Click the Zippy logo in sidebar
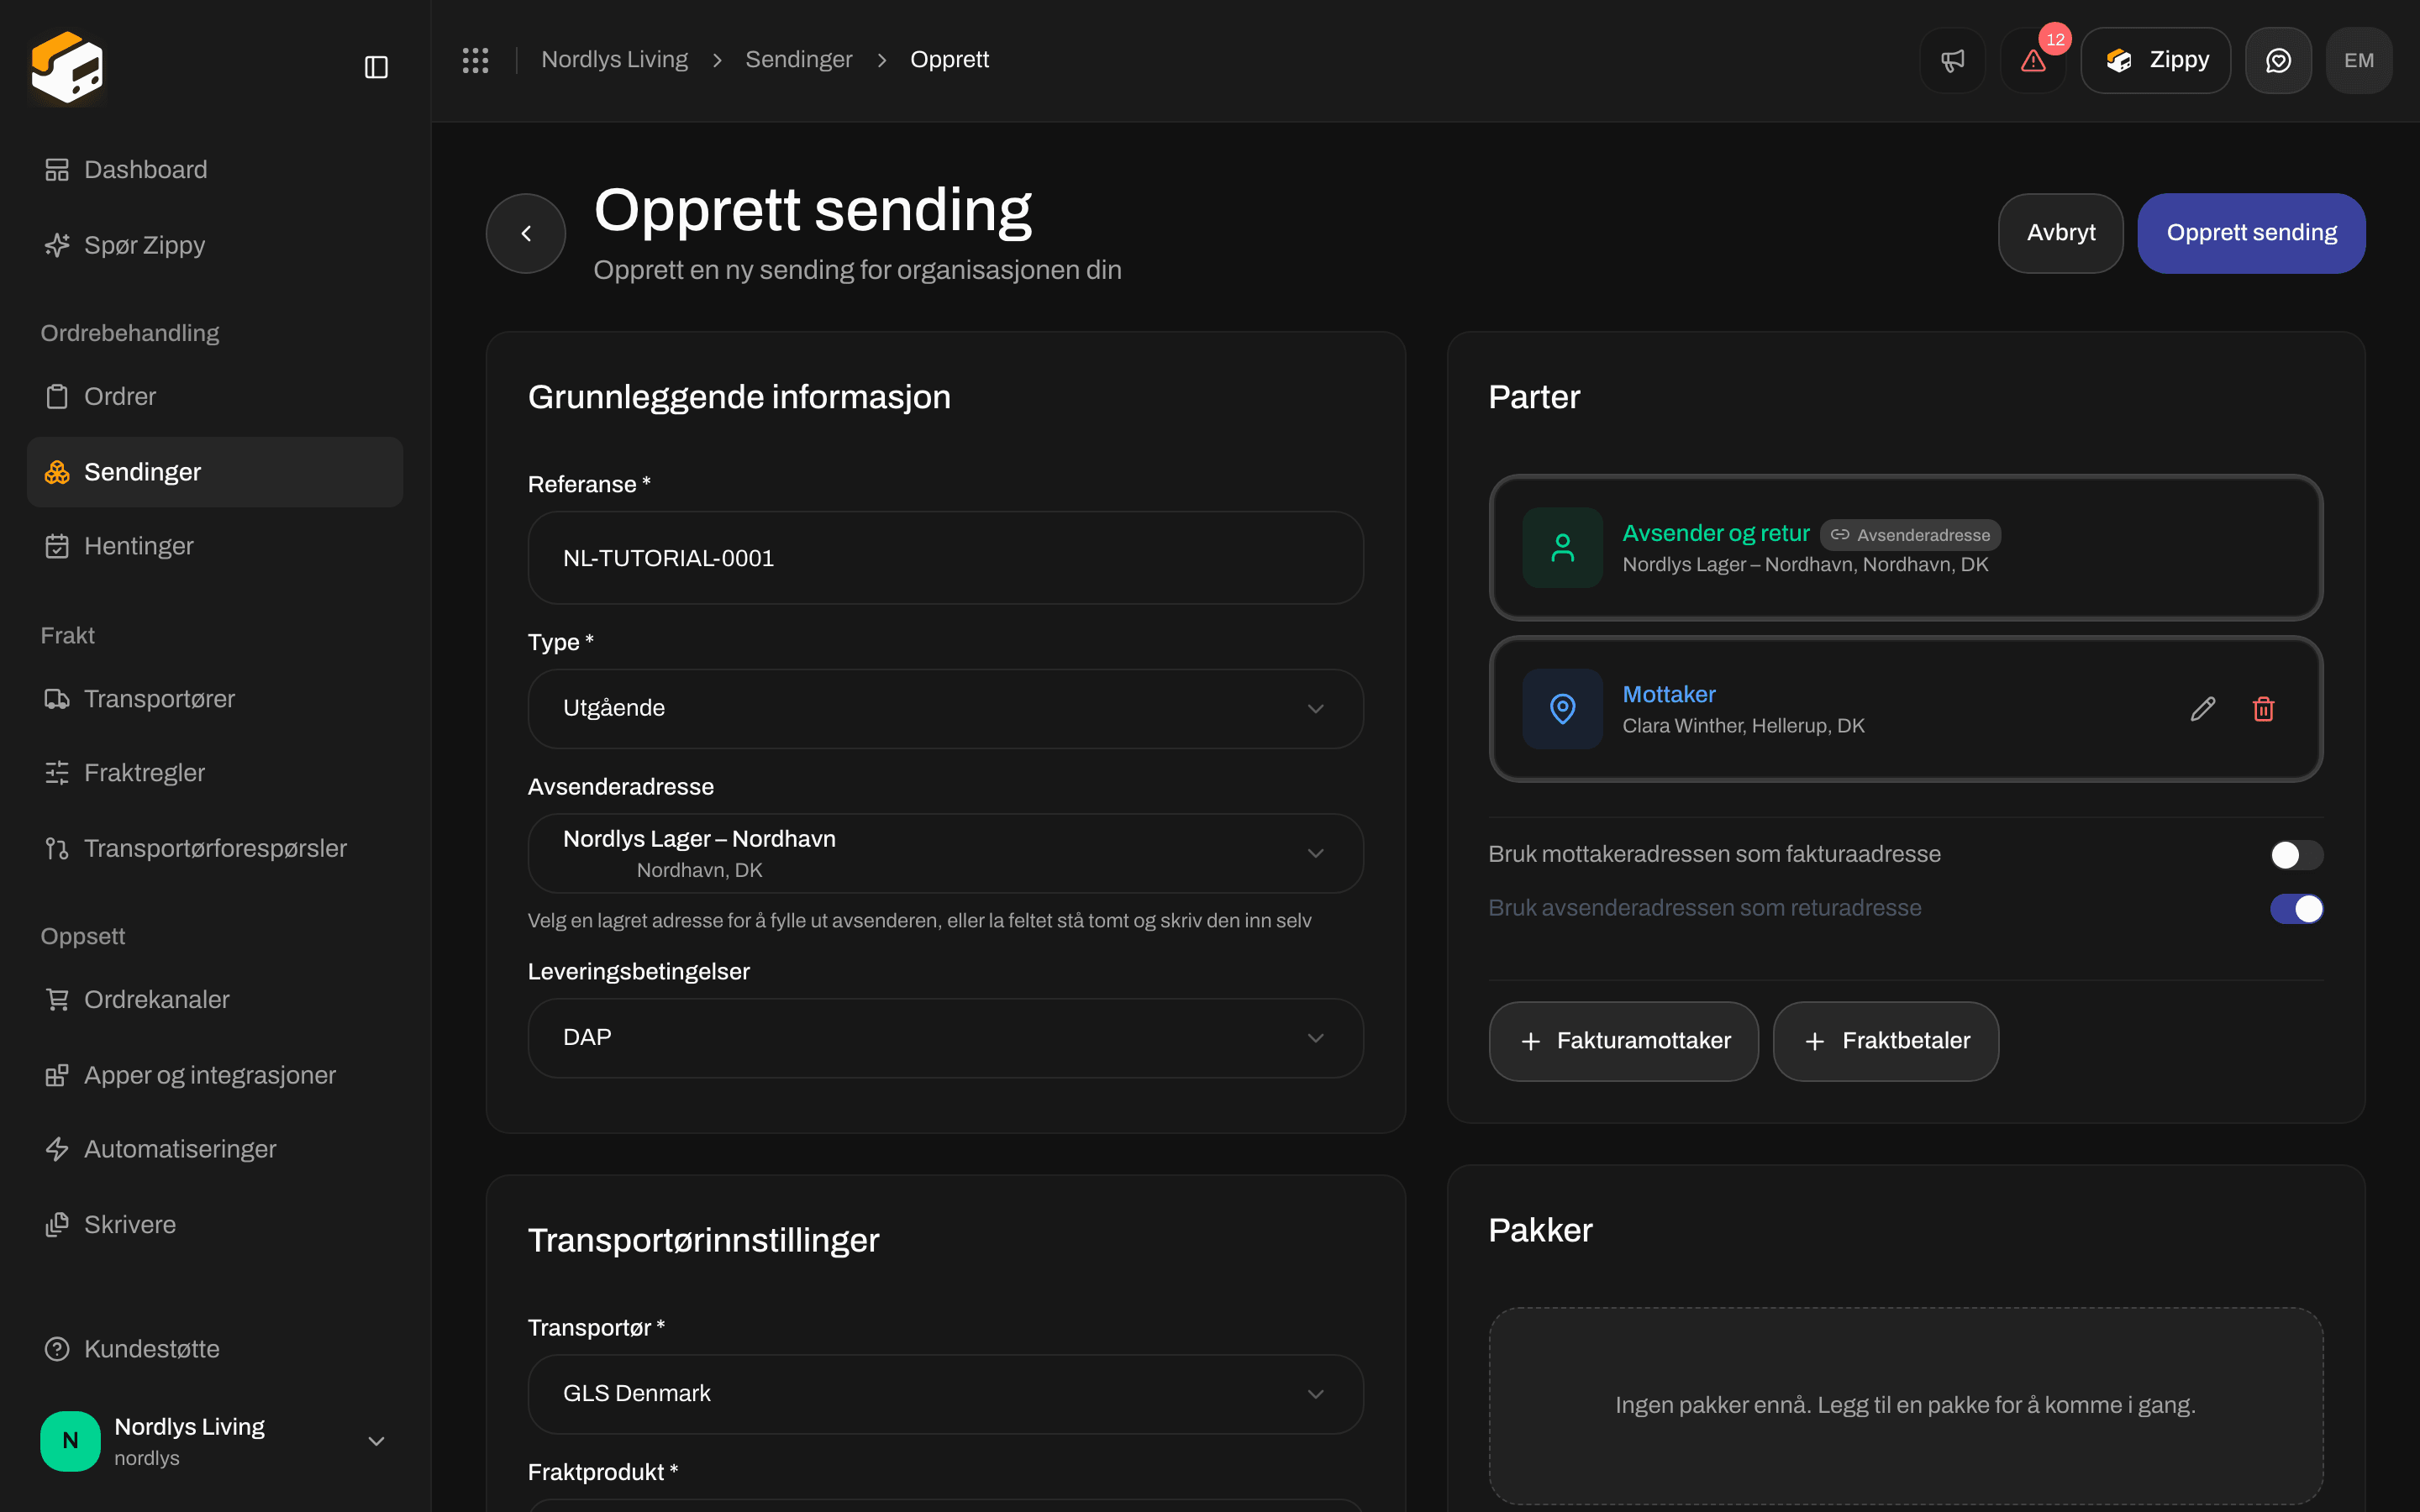This screenshot has width=2420, height=1512. (x=67, y=67)
